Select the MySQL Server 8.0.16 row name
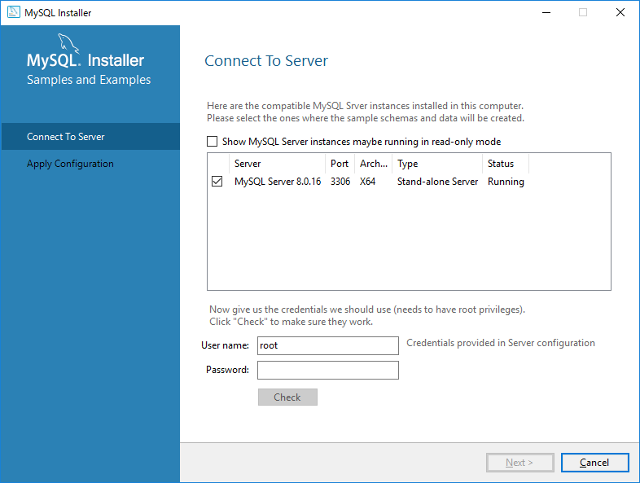This screenshot has width=640, height=483. tap(277, 182)
